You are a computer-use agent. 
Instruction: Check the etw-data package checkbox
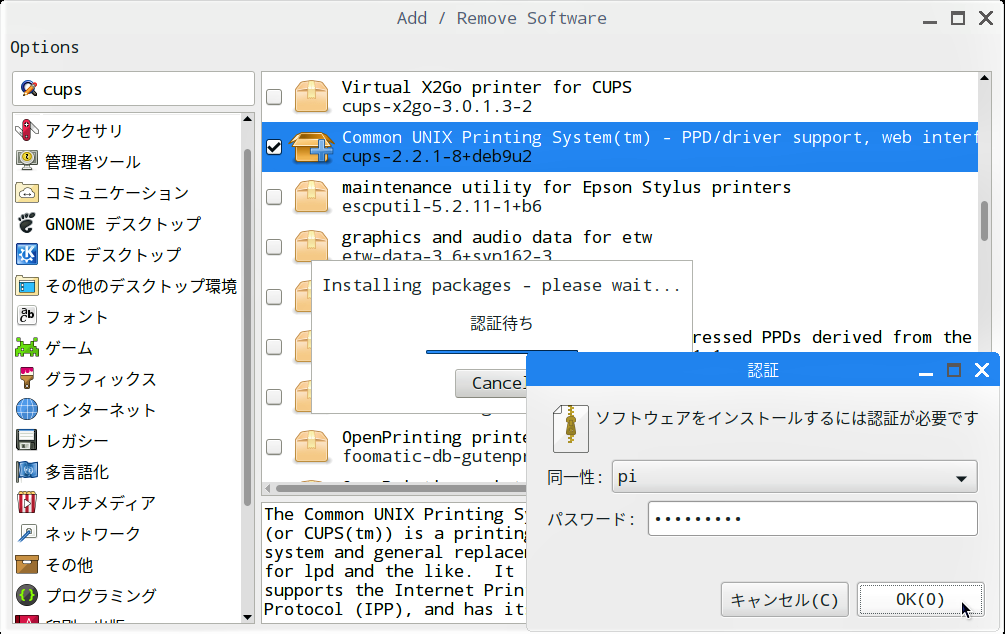click(x=274, y=246)
